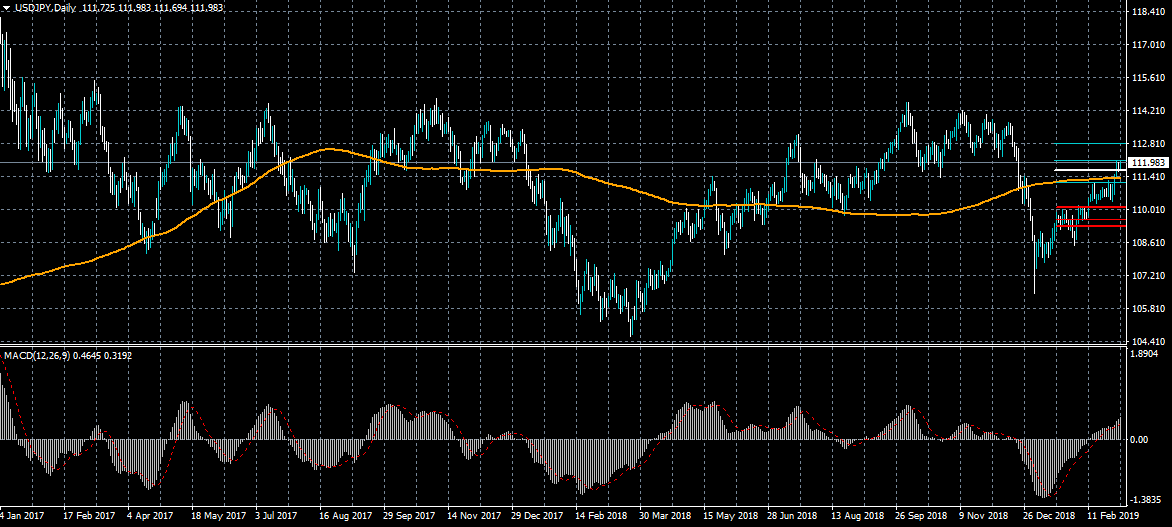Click the MACD 1.8904 scale label

click(x=1144, y=353)
